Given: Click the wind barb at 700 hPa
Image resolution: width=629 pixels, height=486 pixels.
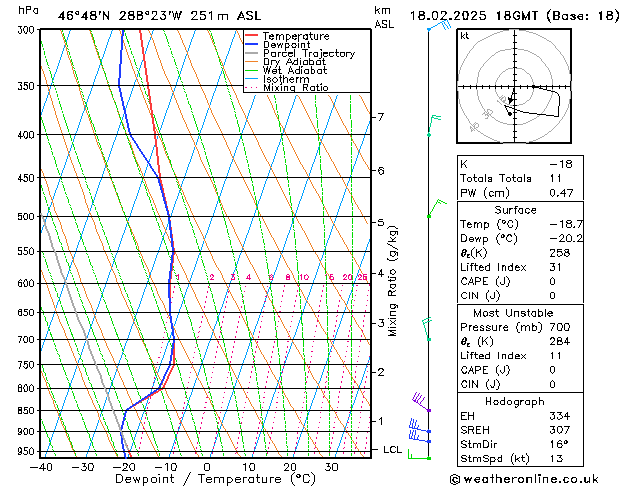Looking at the screenshot, I should click(427, 329).
